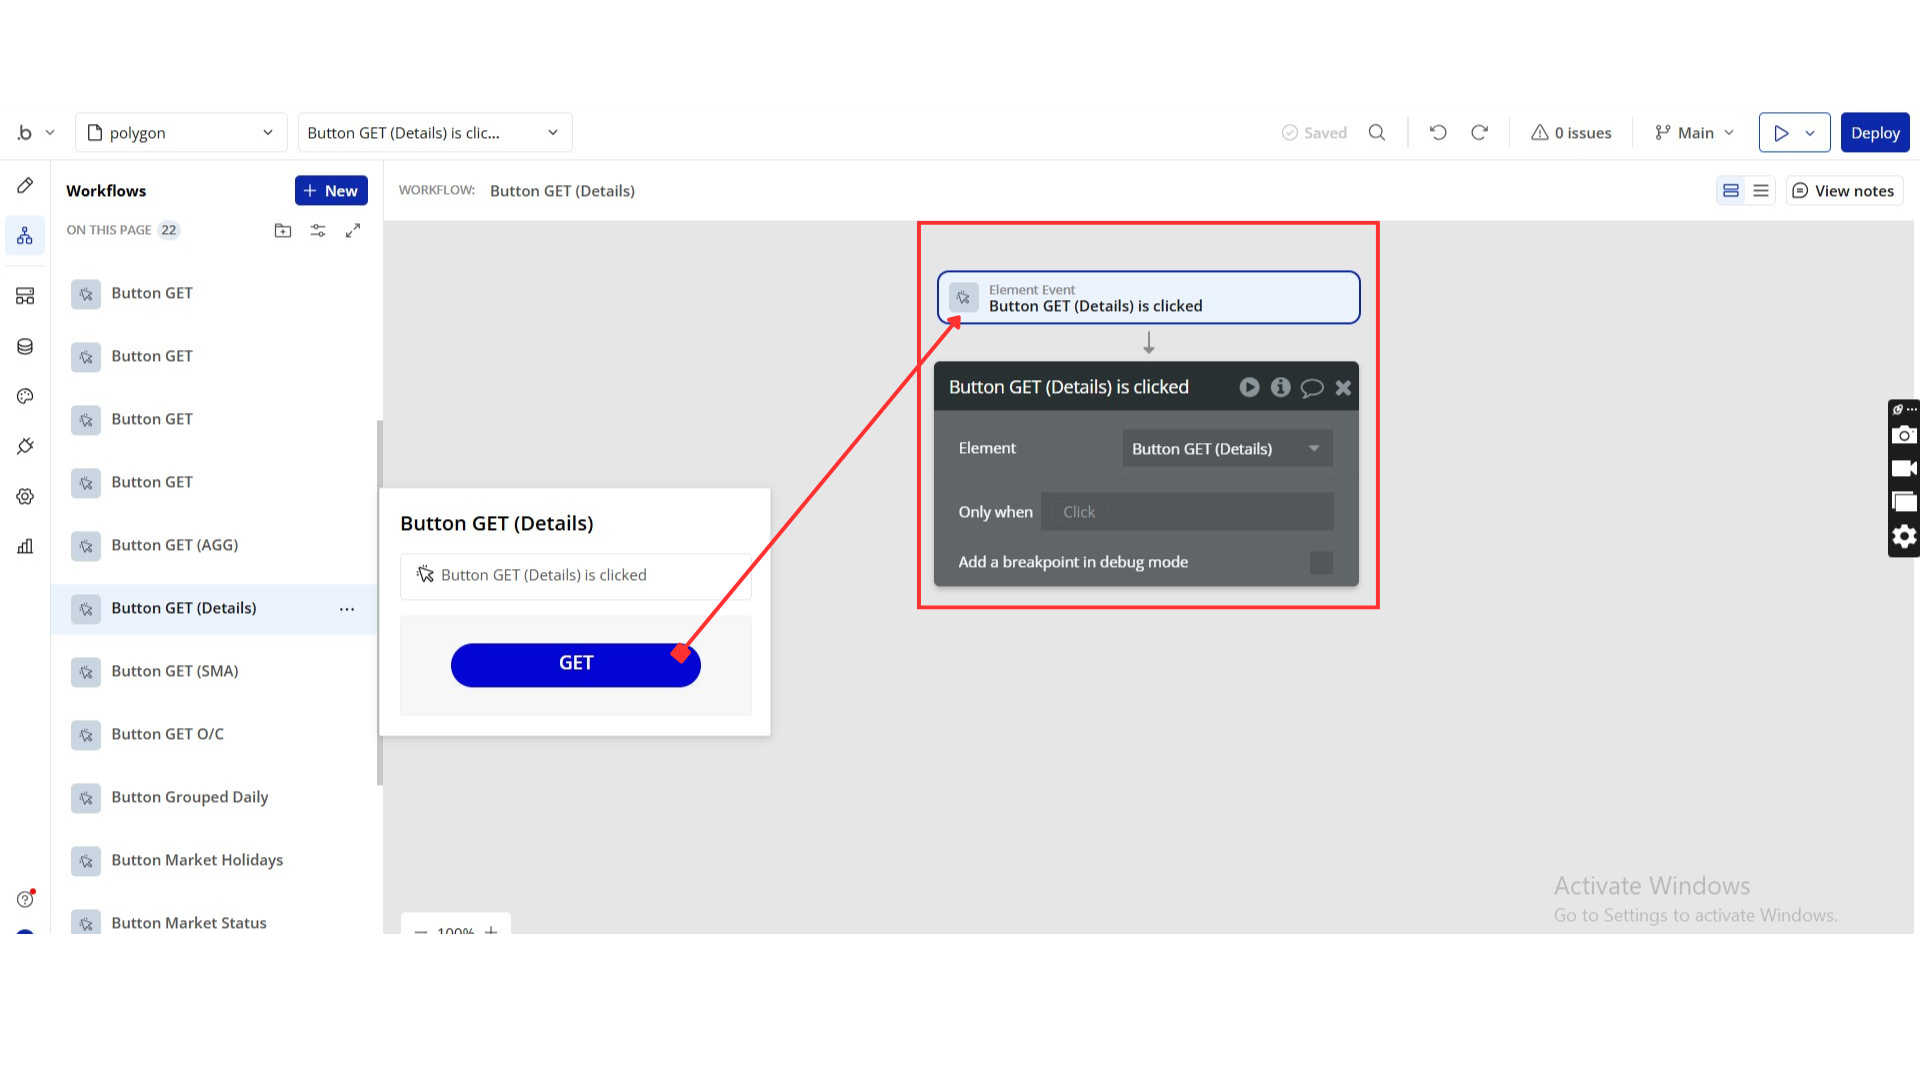
Task: Create a new workflow folder
Action: click(283, 230)
